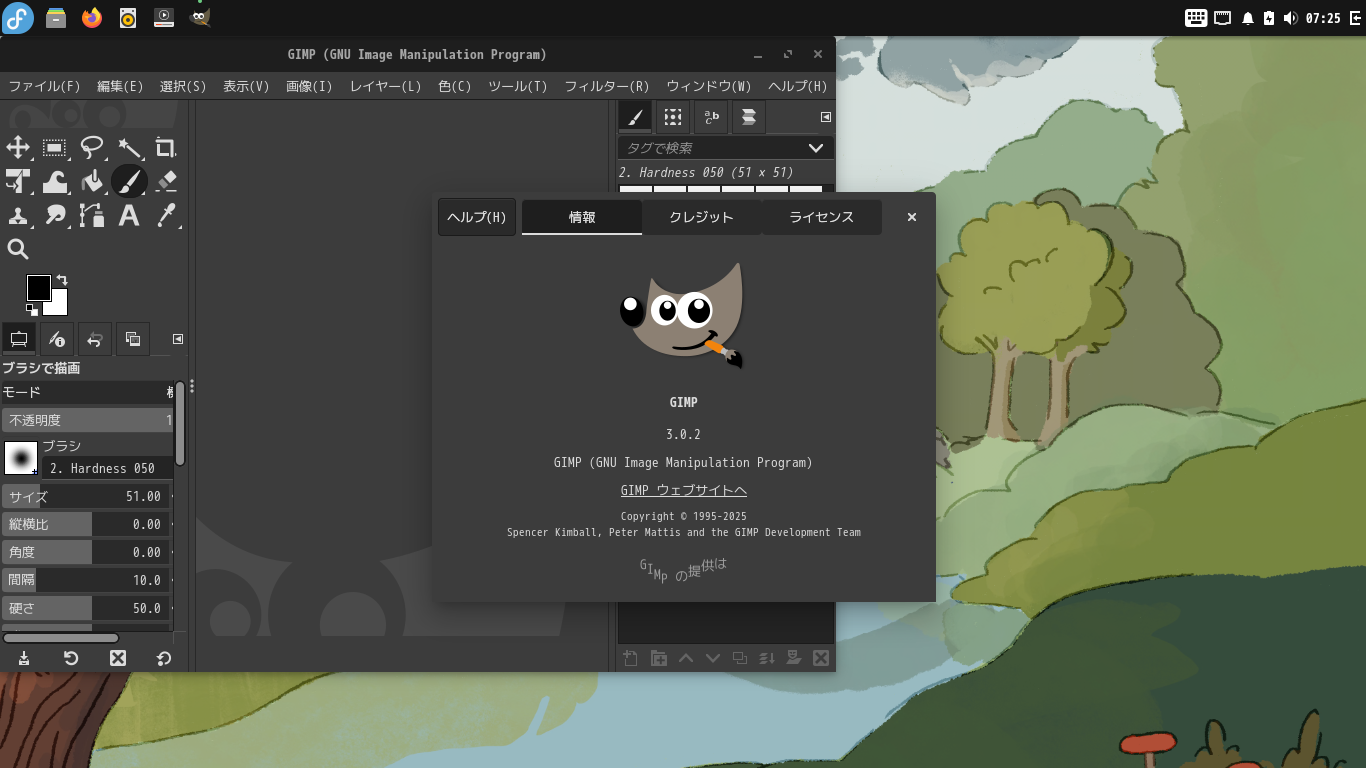Switch to the ライセンス tab
Image resolution: width=1366 pixels, height=768 pixels.
point(822,217)
